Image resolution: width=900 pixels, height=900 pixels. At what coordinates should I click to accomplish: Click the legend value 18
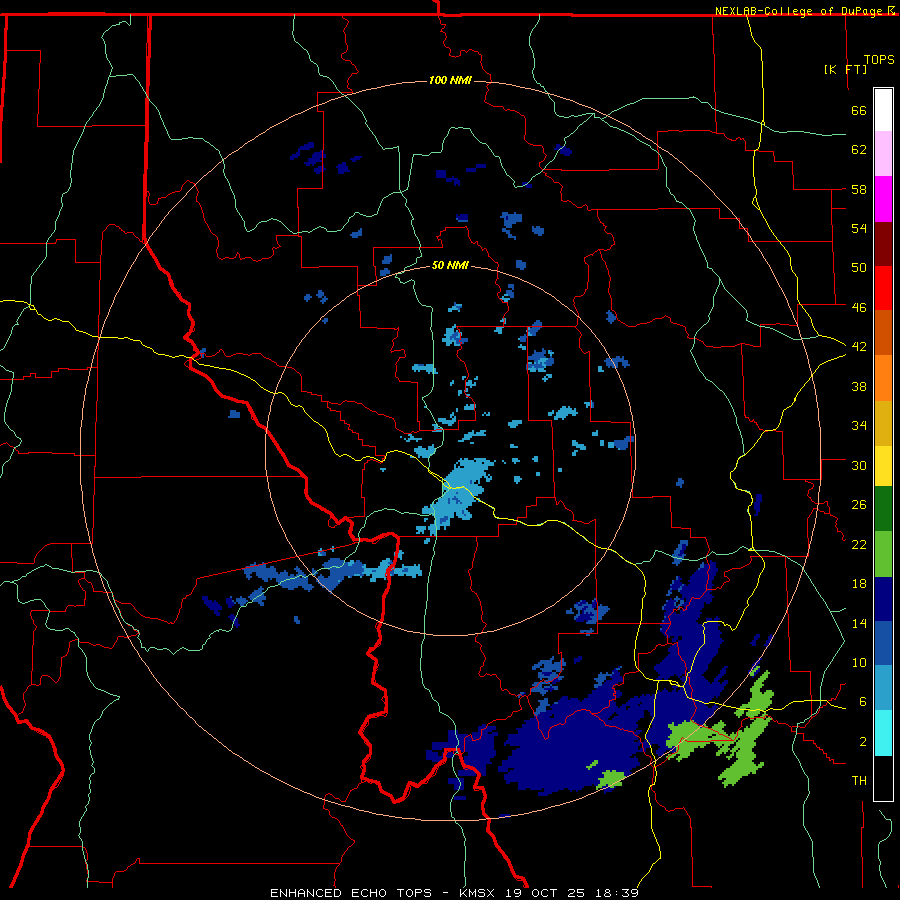click(859, 584)
